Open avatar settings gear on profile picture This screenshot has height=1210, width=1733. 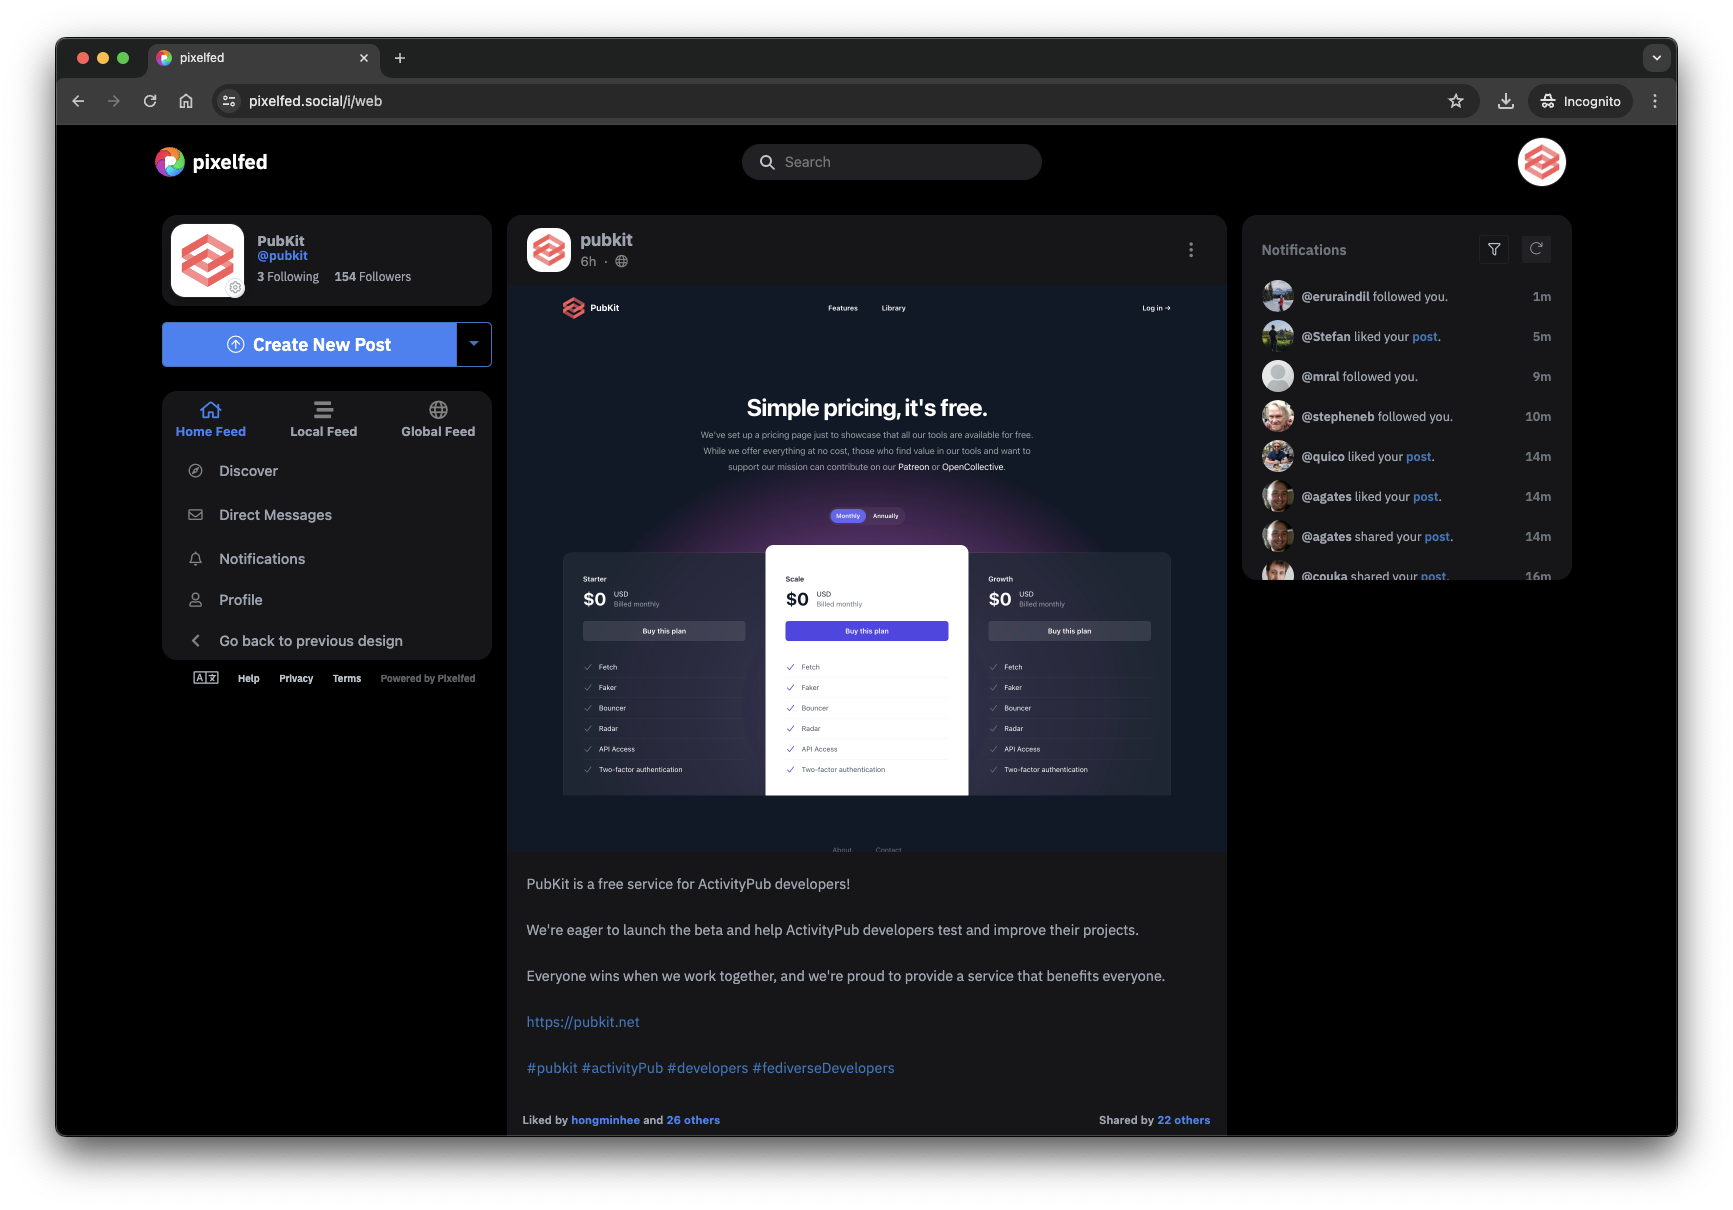pyautogui.click(x=235, y=288)
